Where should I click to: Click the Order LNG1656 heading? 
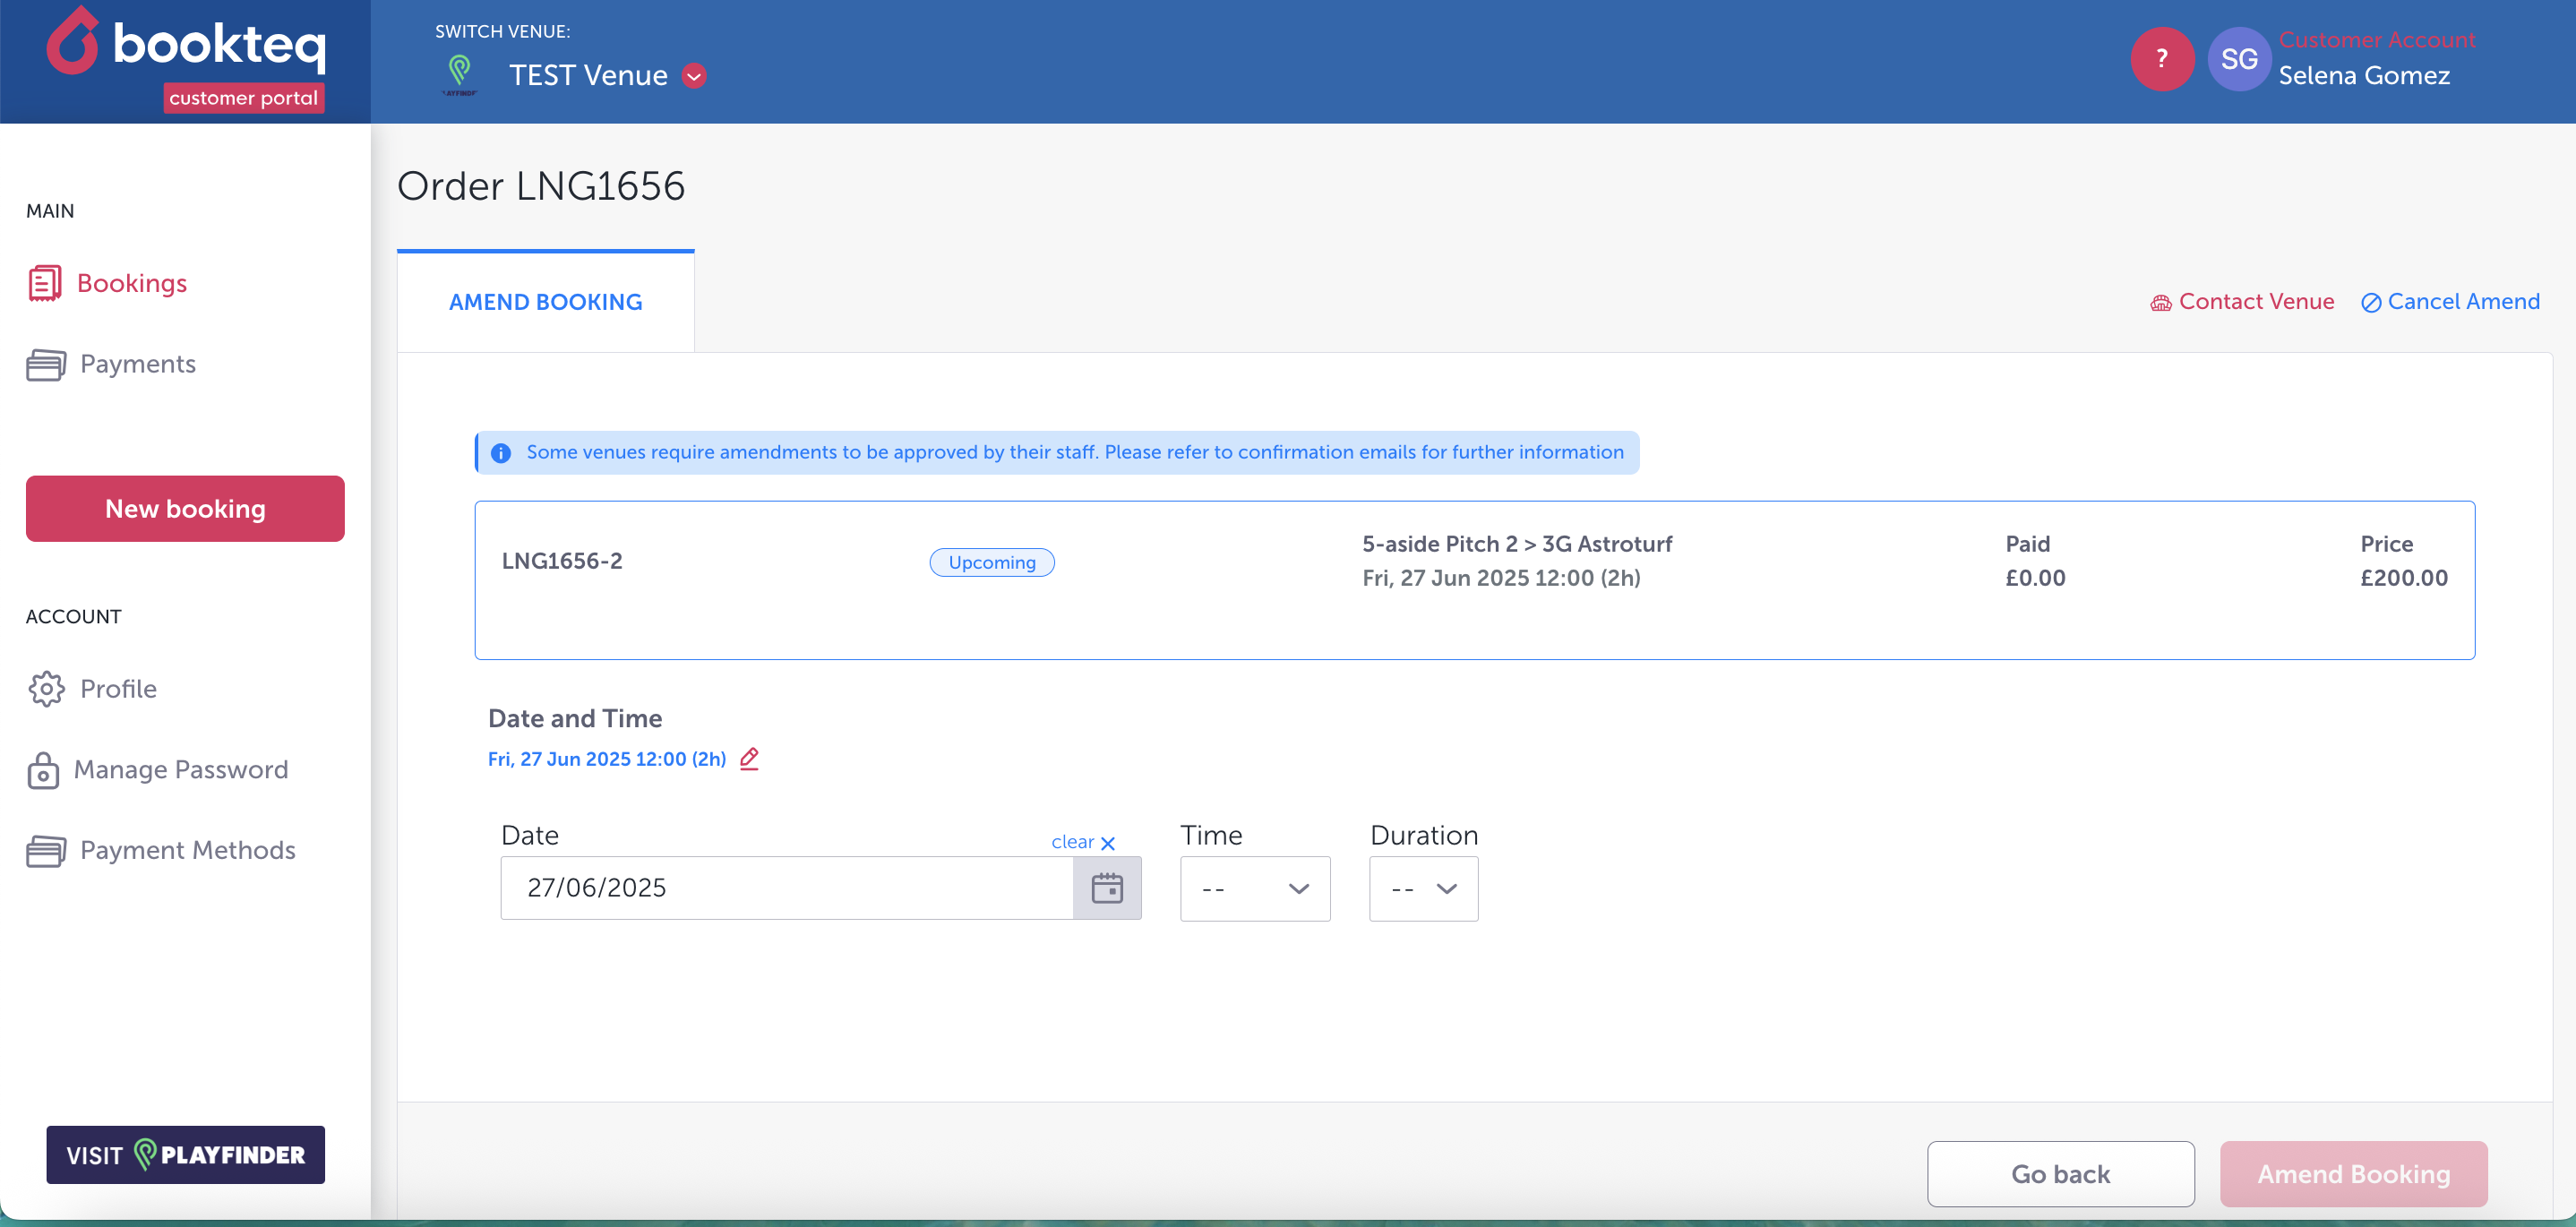541,186
